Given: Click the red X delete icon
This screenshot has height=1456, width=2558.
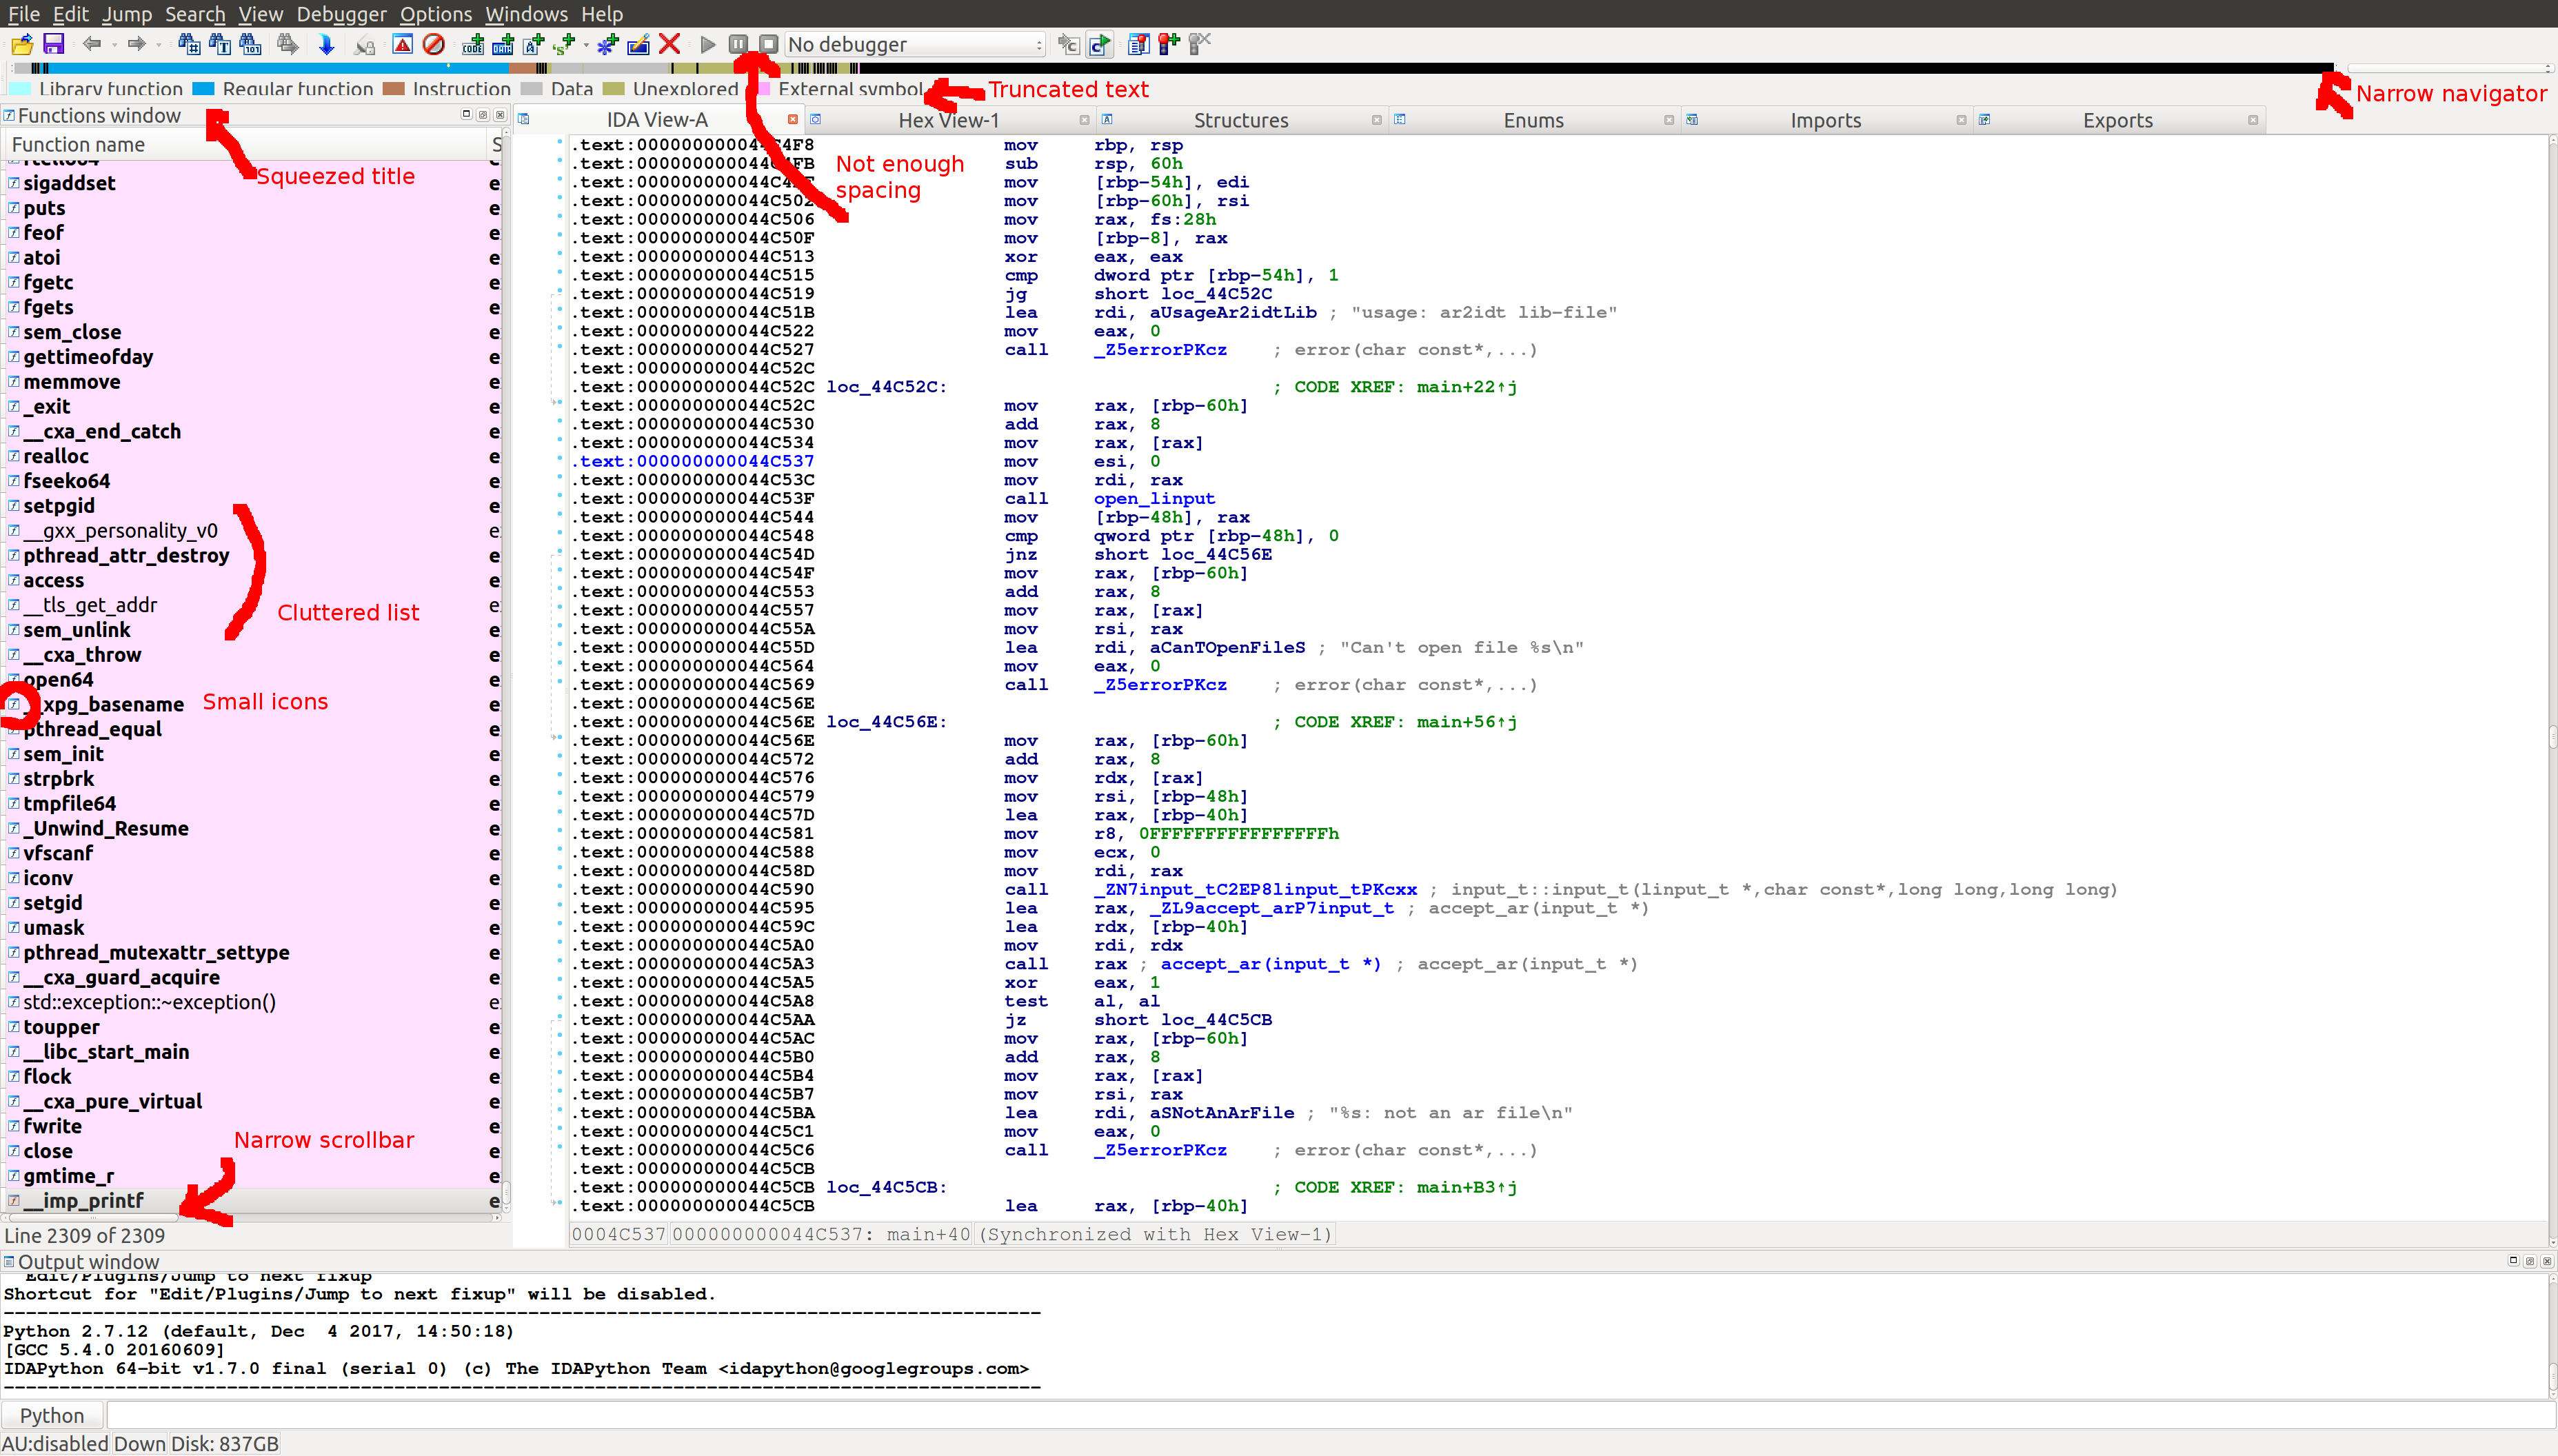Looking at the screenshot, I should (670, 44).
